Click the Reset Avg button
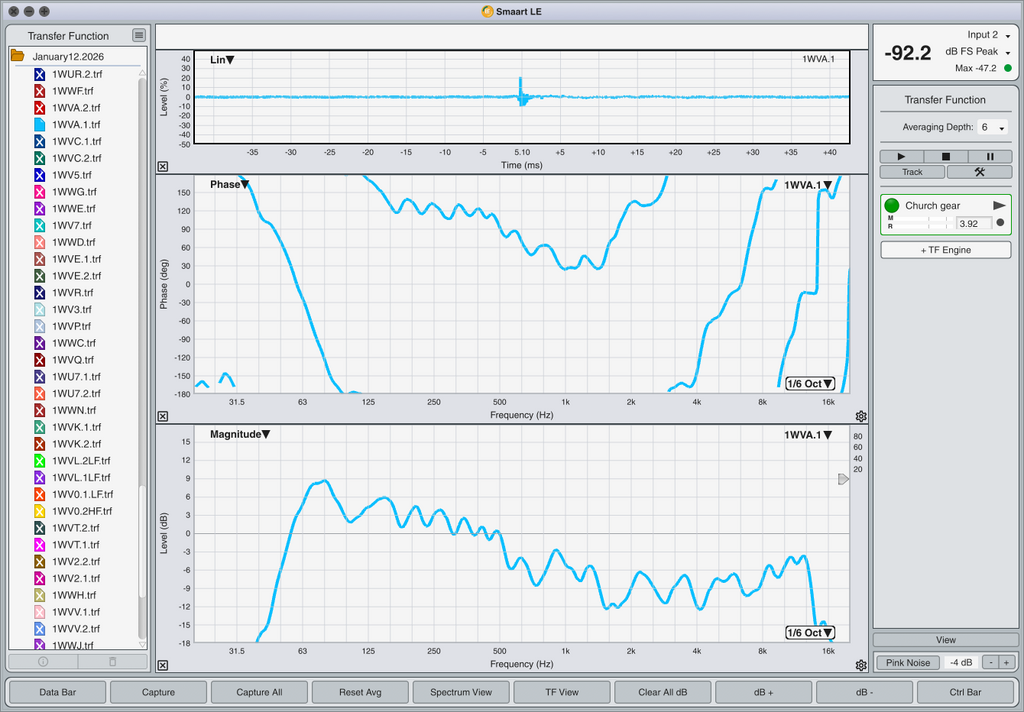Screen dimensions: 1024x712 tap(360, 692)
